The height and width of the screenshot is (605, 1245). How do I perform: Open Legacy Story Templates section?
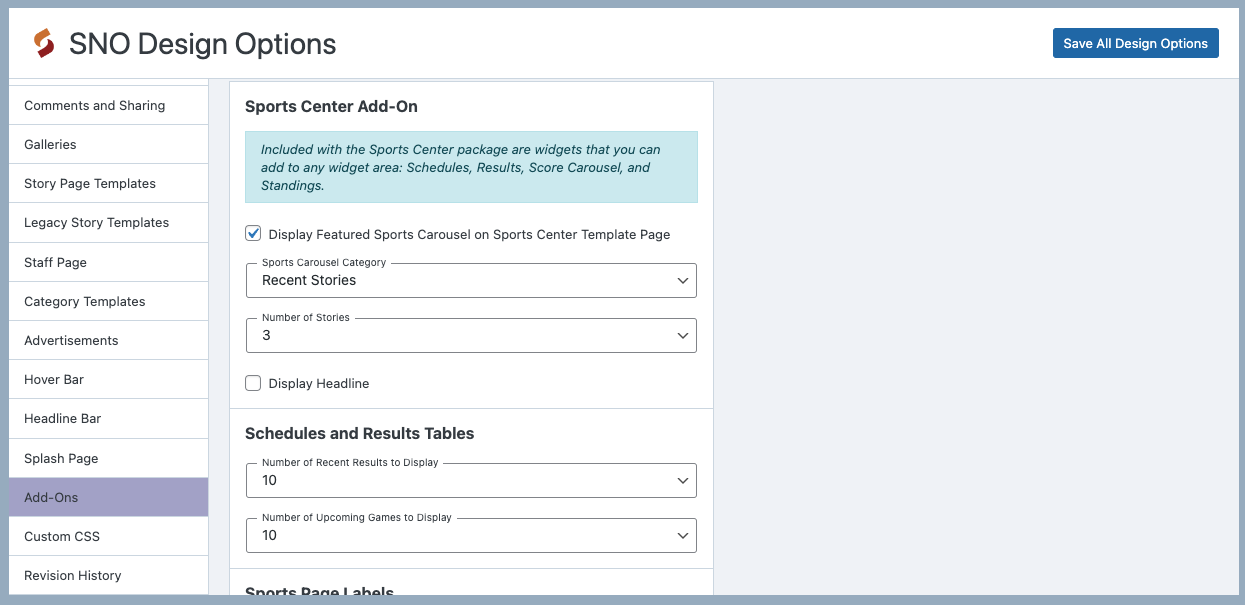[108, 222]
